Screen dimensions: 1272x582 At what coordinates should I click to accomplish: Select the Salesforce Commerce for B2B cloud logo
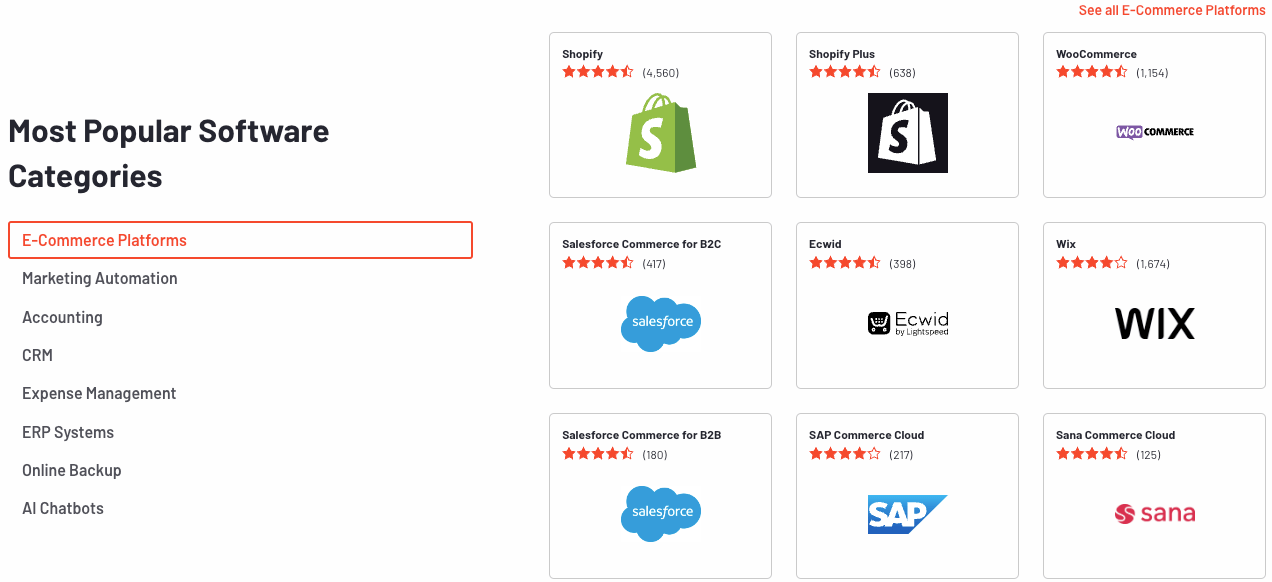tap(661, 514)
